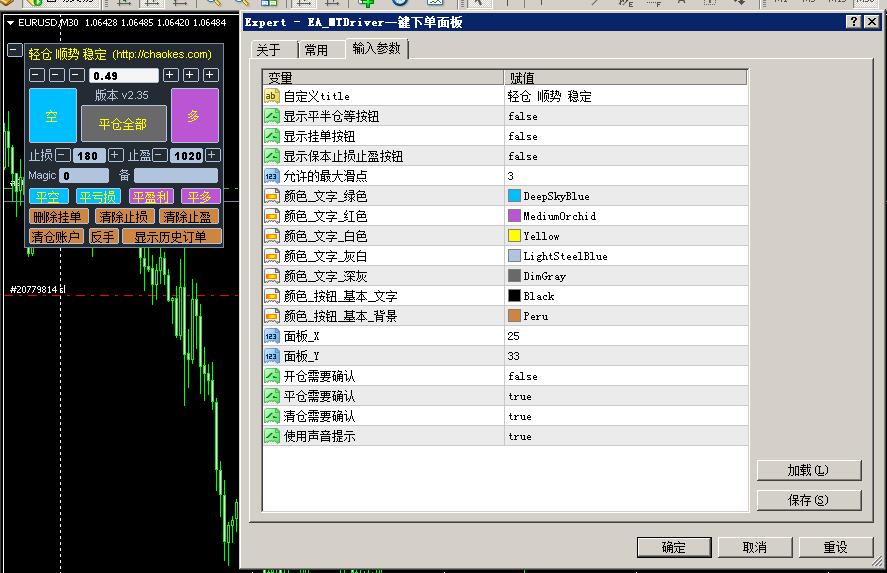Click the icon beside 面板_X parameter

(x=272, y=336)
